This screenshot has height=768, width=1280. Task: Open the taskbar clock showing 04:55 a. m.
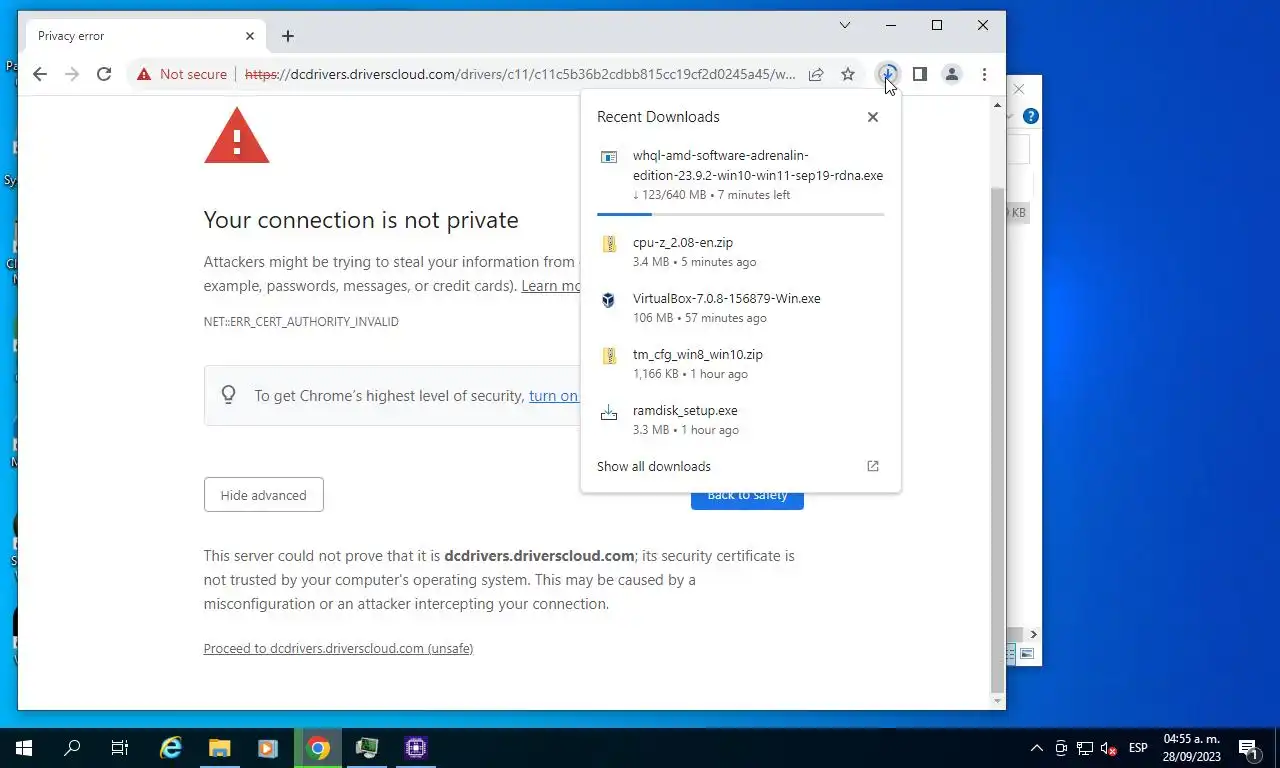1192,748
